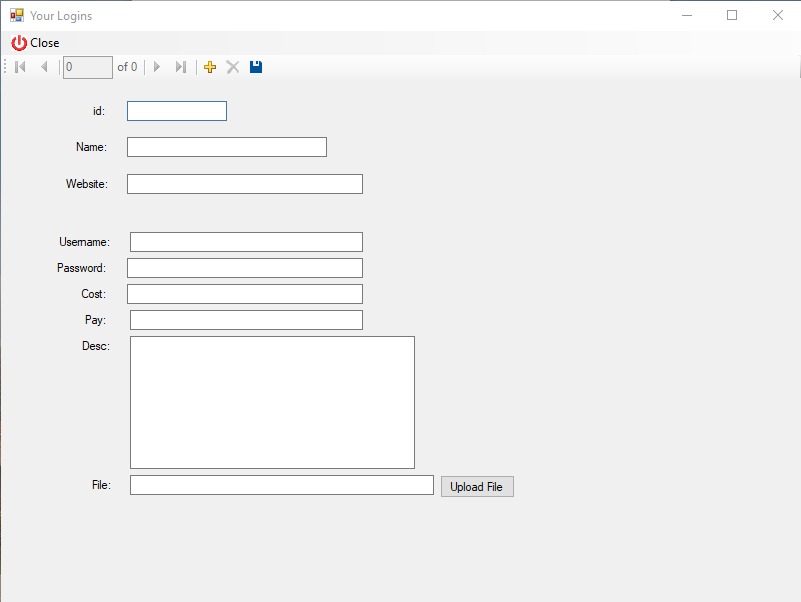
Task: Focus the id text field
Action: point(177,111)
